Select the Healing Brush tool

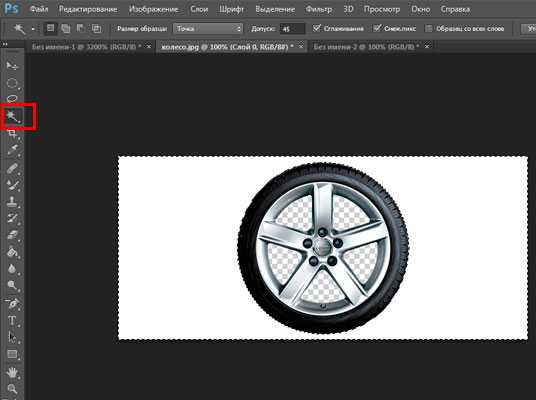(12, 168)
